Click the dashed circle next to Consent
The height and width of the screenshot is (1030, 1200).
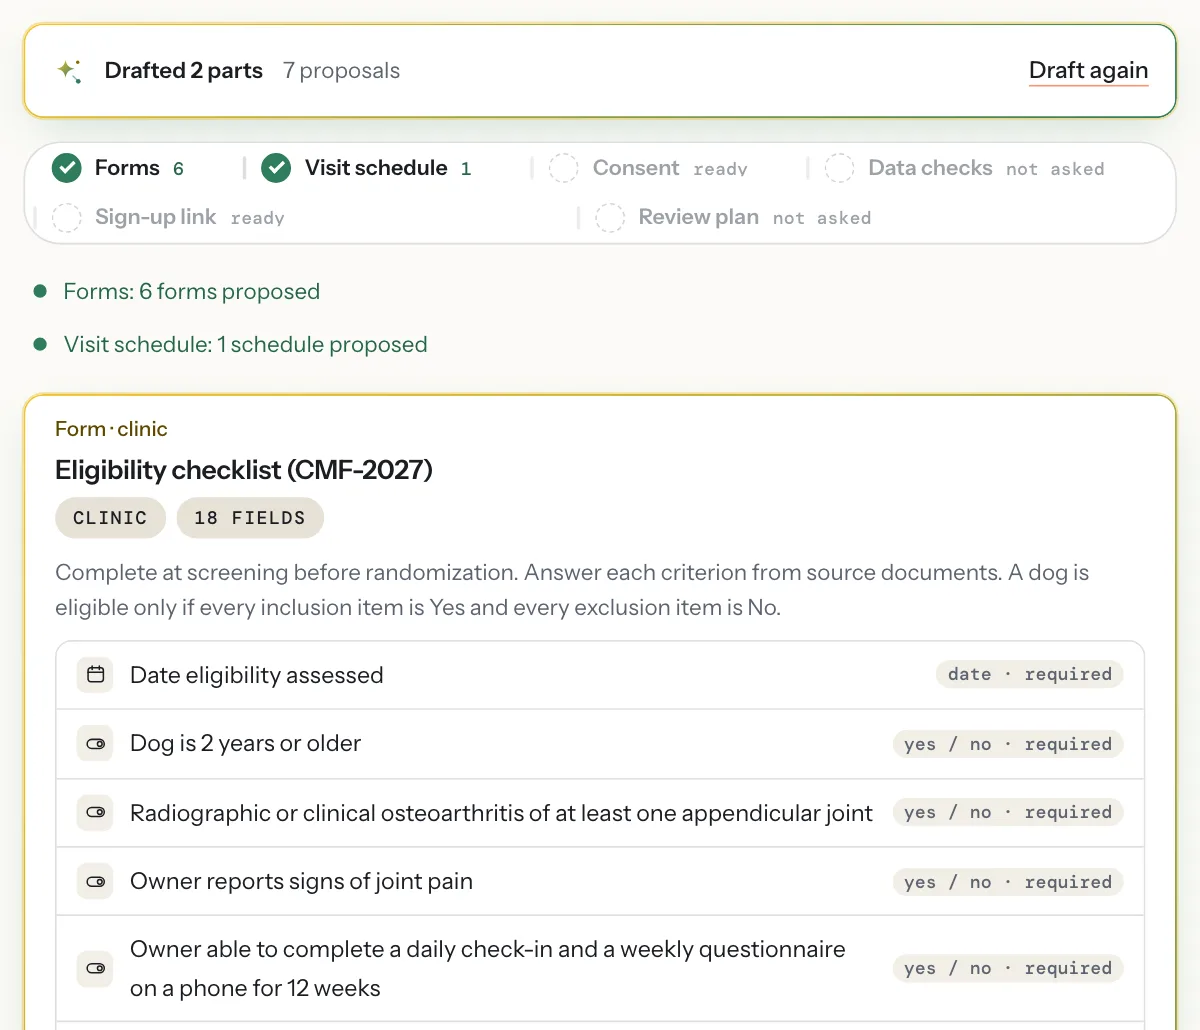(564, 168)
